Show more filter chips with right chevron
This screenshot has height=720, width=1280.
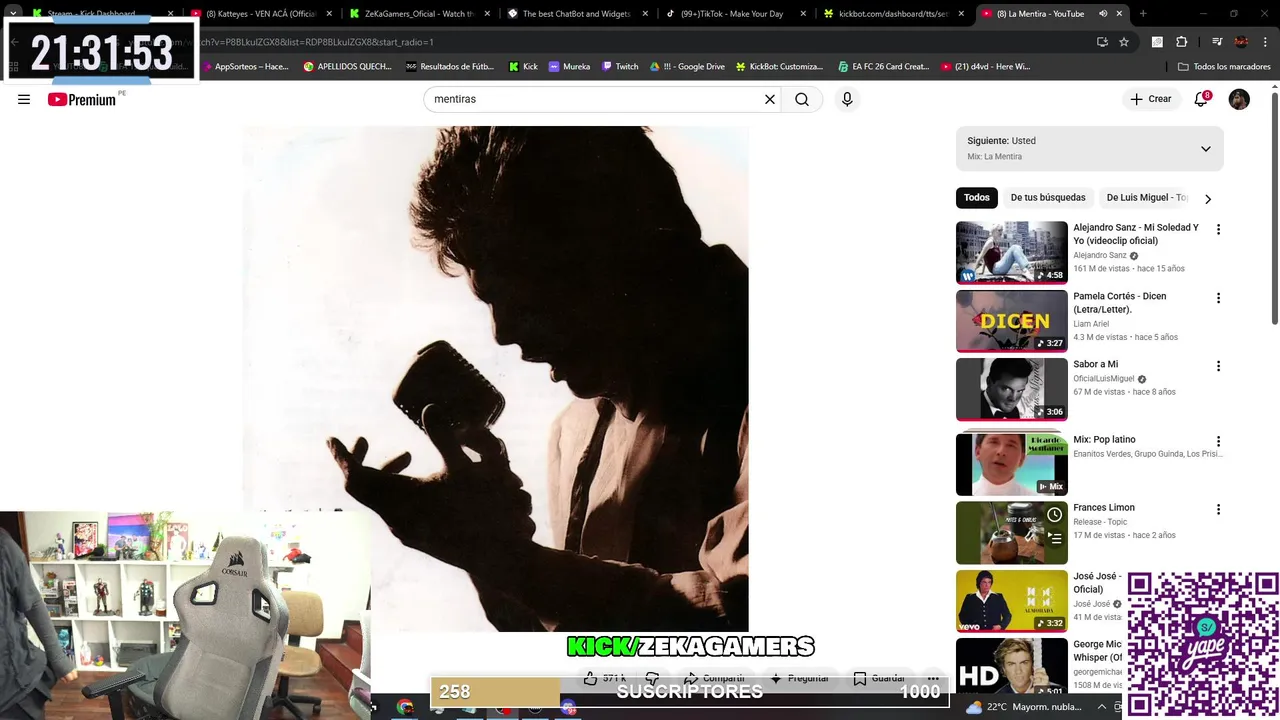(1208, 199)
